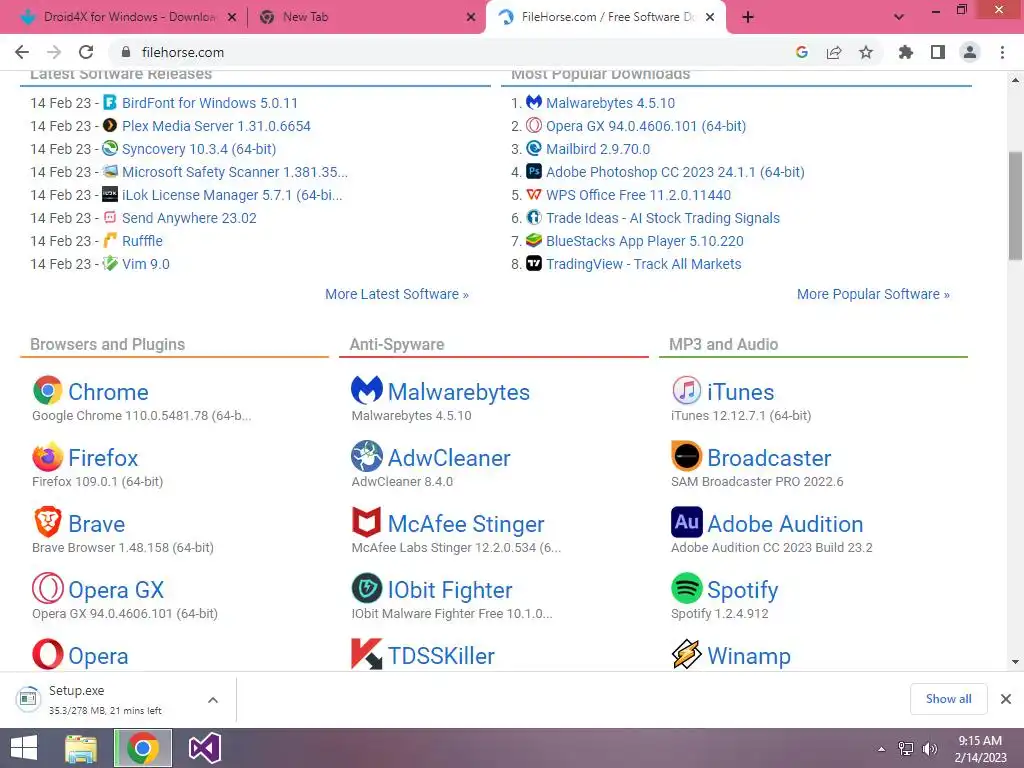Viewport: 1024px width, 768px height.
Task: Open BlueStacks App Player 5.10.220 link
Action: coord(645,241)
